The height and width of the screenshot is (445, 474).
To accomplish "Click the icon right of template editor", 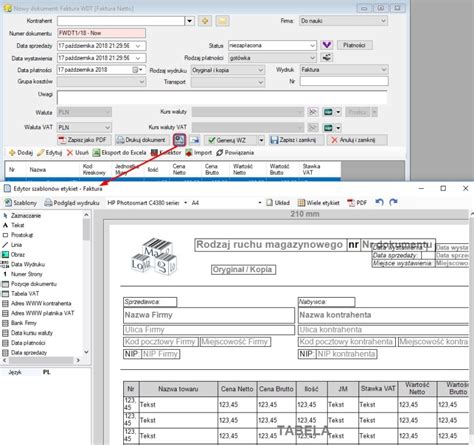I will pos(195,140).
